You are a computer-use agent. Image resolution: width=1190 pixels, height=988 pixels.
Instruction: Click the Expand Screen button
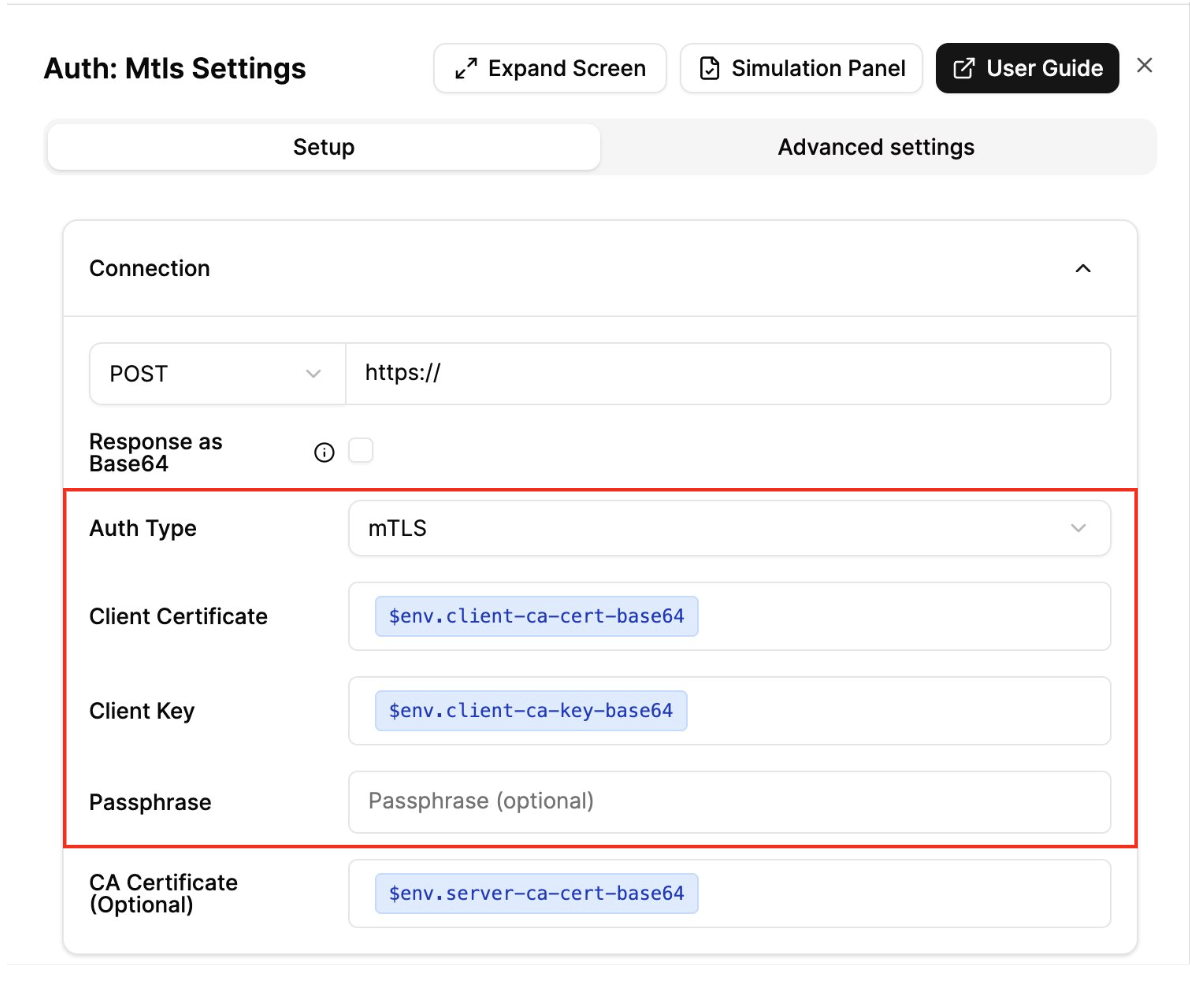[x=550, y=68]
